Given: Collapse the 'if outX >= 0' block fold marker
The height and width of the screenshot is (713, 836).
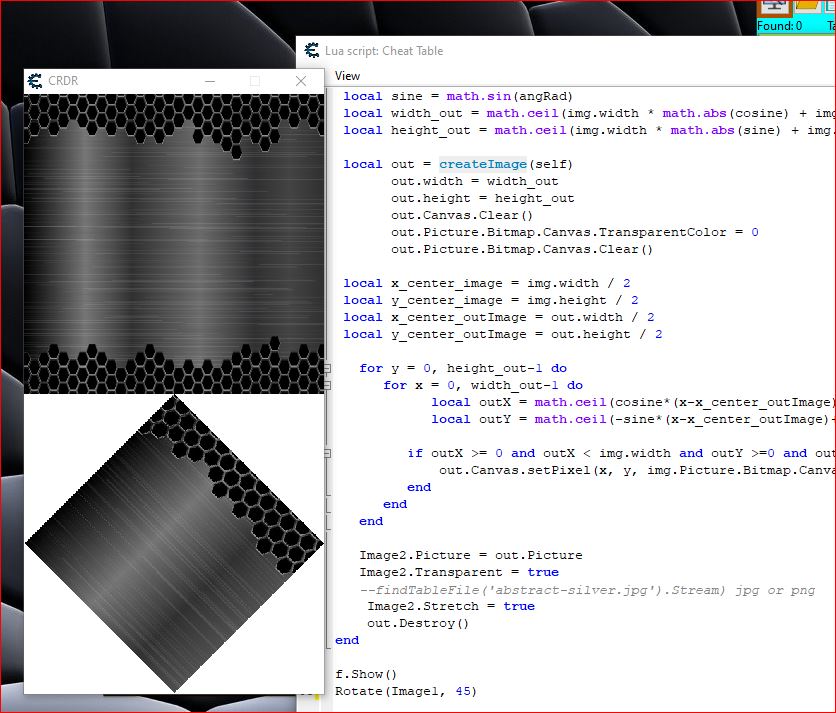Looking at the screenshot, I should pyautogui.click(x=329, y=454).
